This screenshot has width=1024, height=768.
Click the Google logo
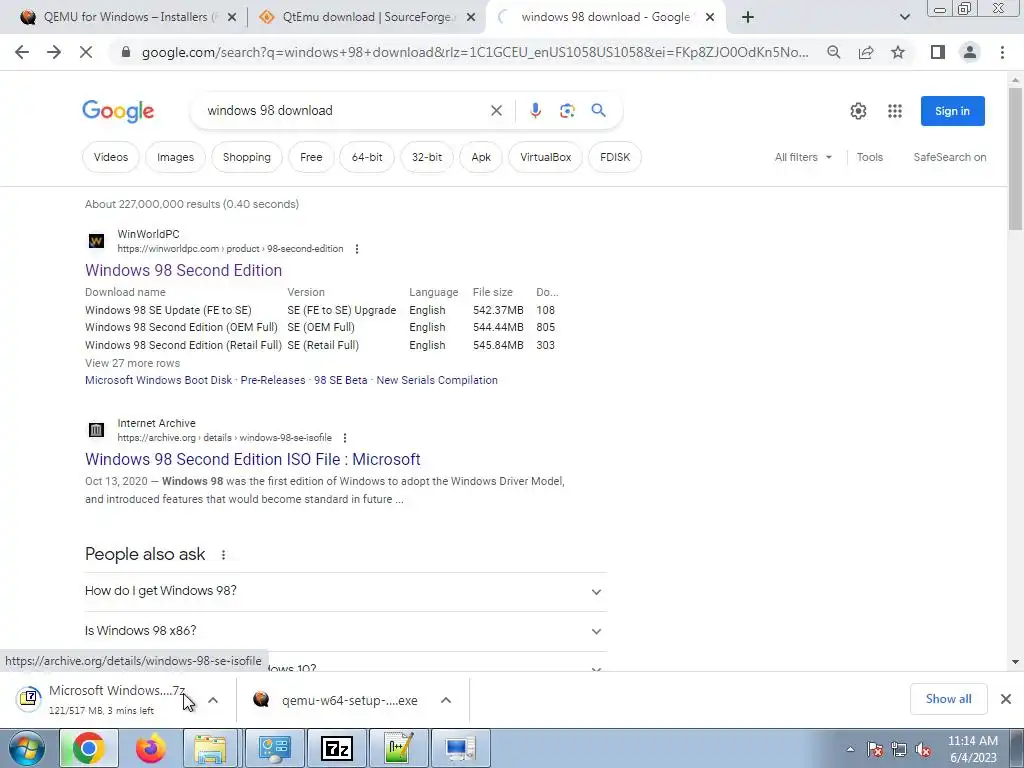[118, 111]
